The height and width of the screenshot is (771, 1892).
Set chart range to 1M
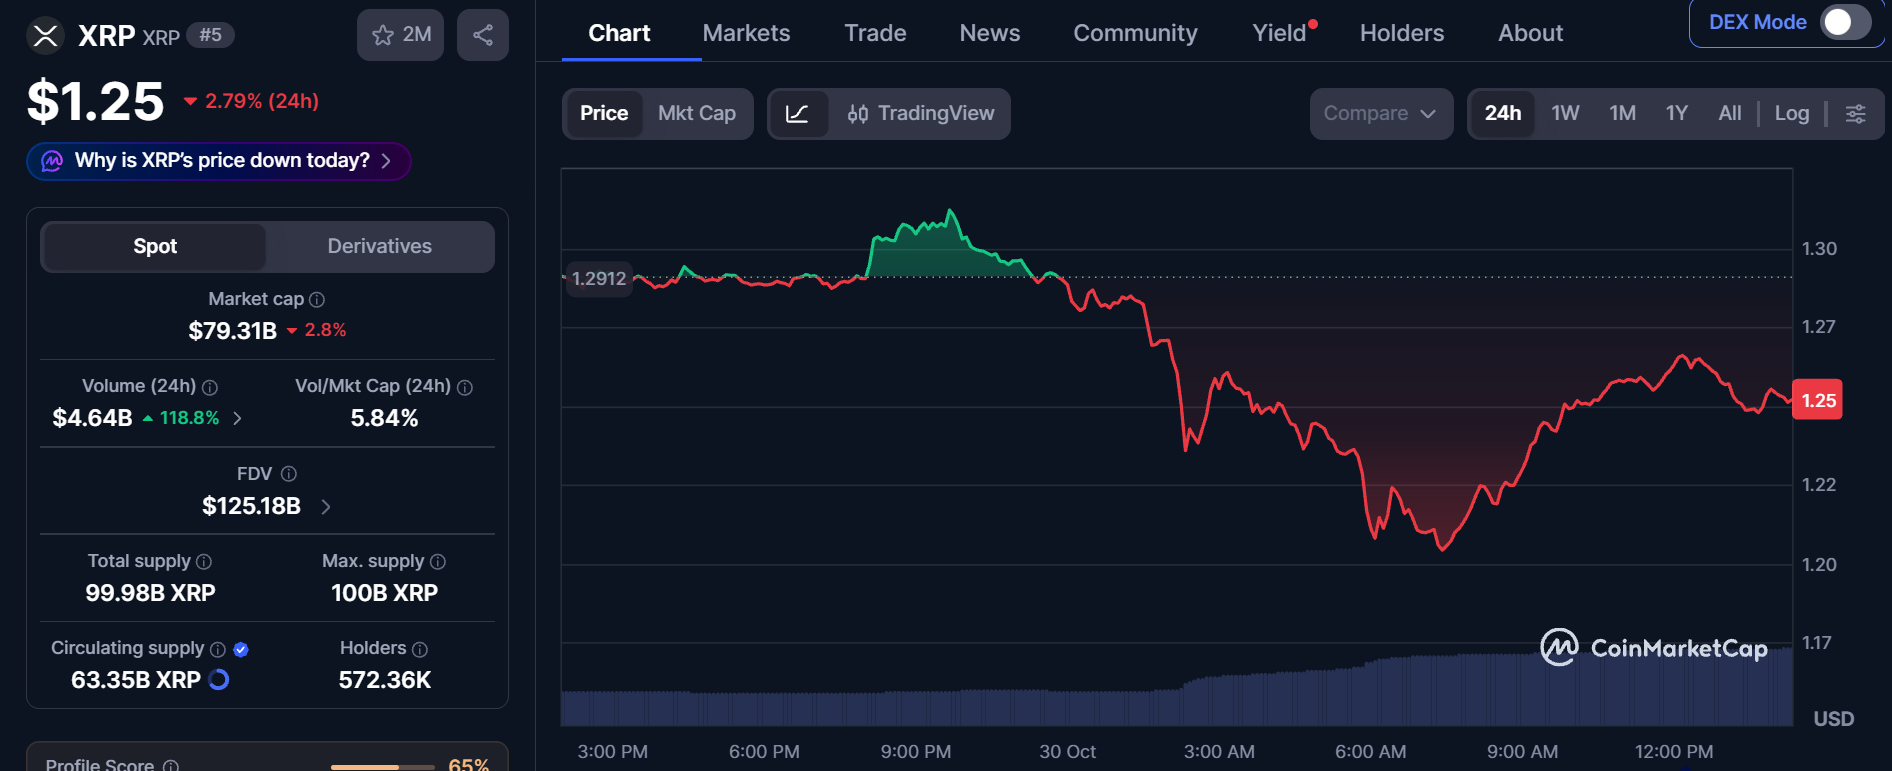[x=1622, y=114]
